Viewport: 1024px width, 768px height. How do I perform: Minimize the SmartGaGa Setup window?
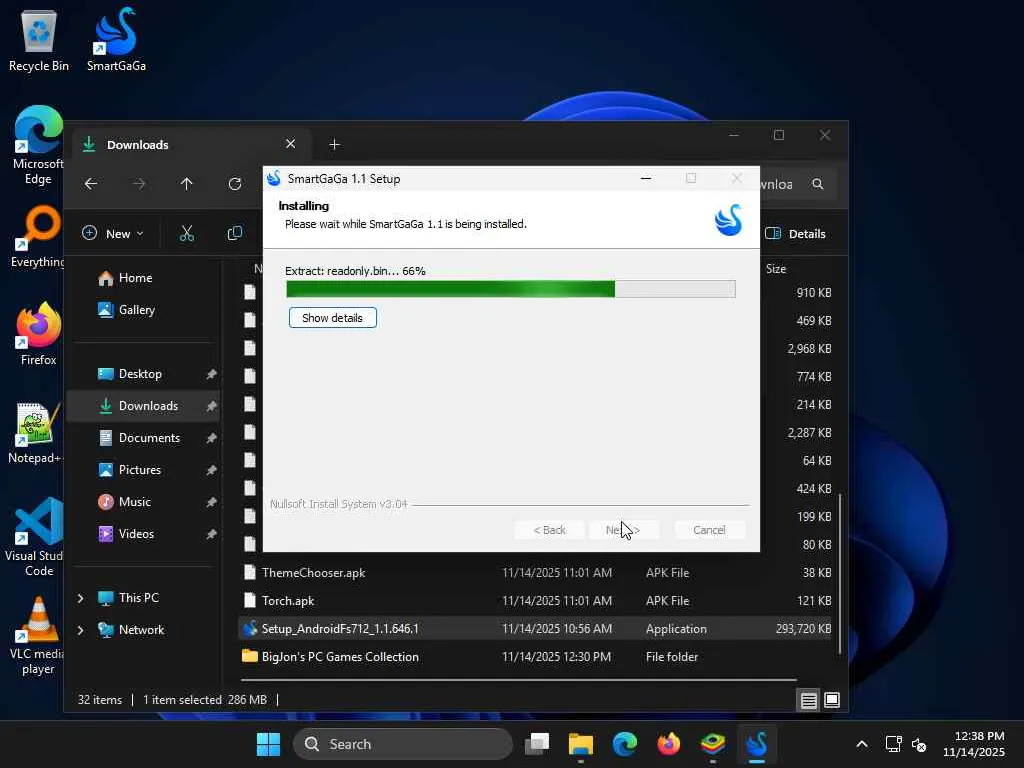tap(646, 178)
